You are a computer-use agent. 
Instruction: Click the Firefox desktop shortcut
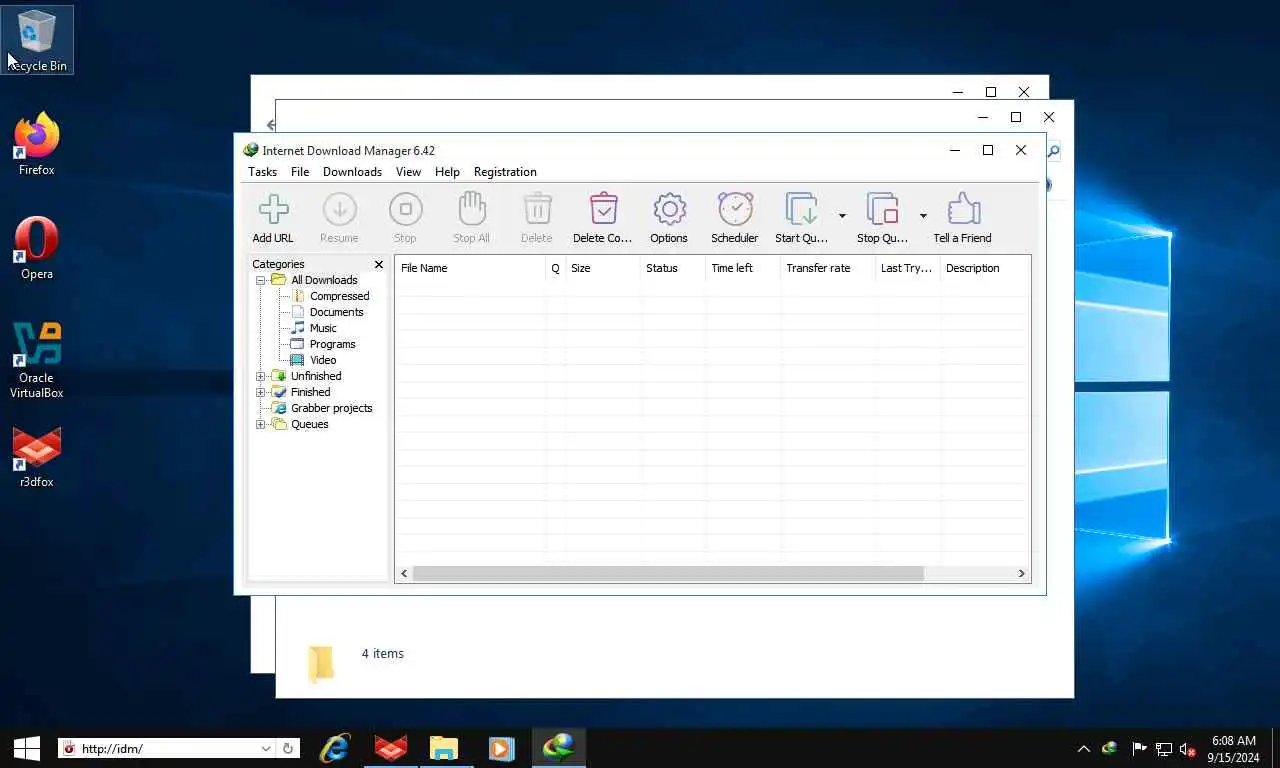point(37,145)
